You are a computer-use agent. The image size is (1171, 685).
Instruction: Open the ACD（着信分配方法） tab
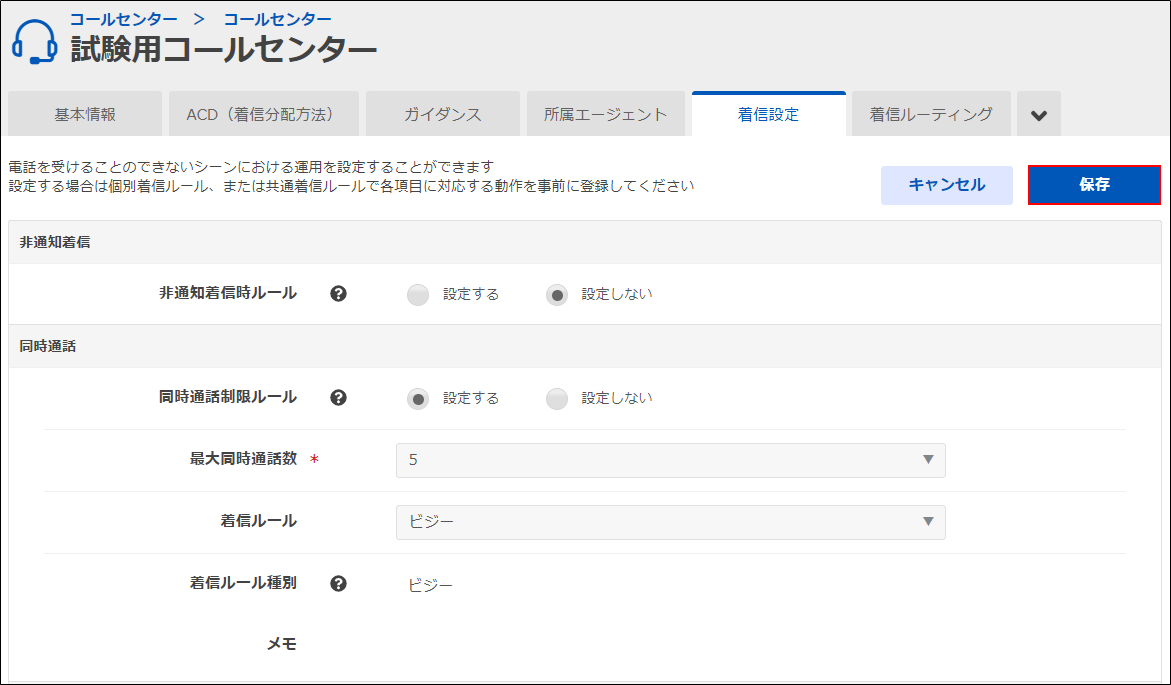[x=260, y=115]
